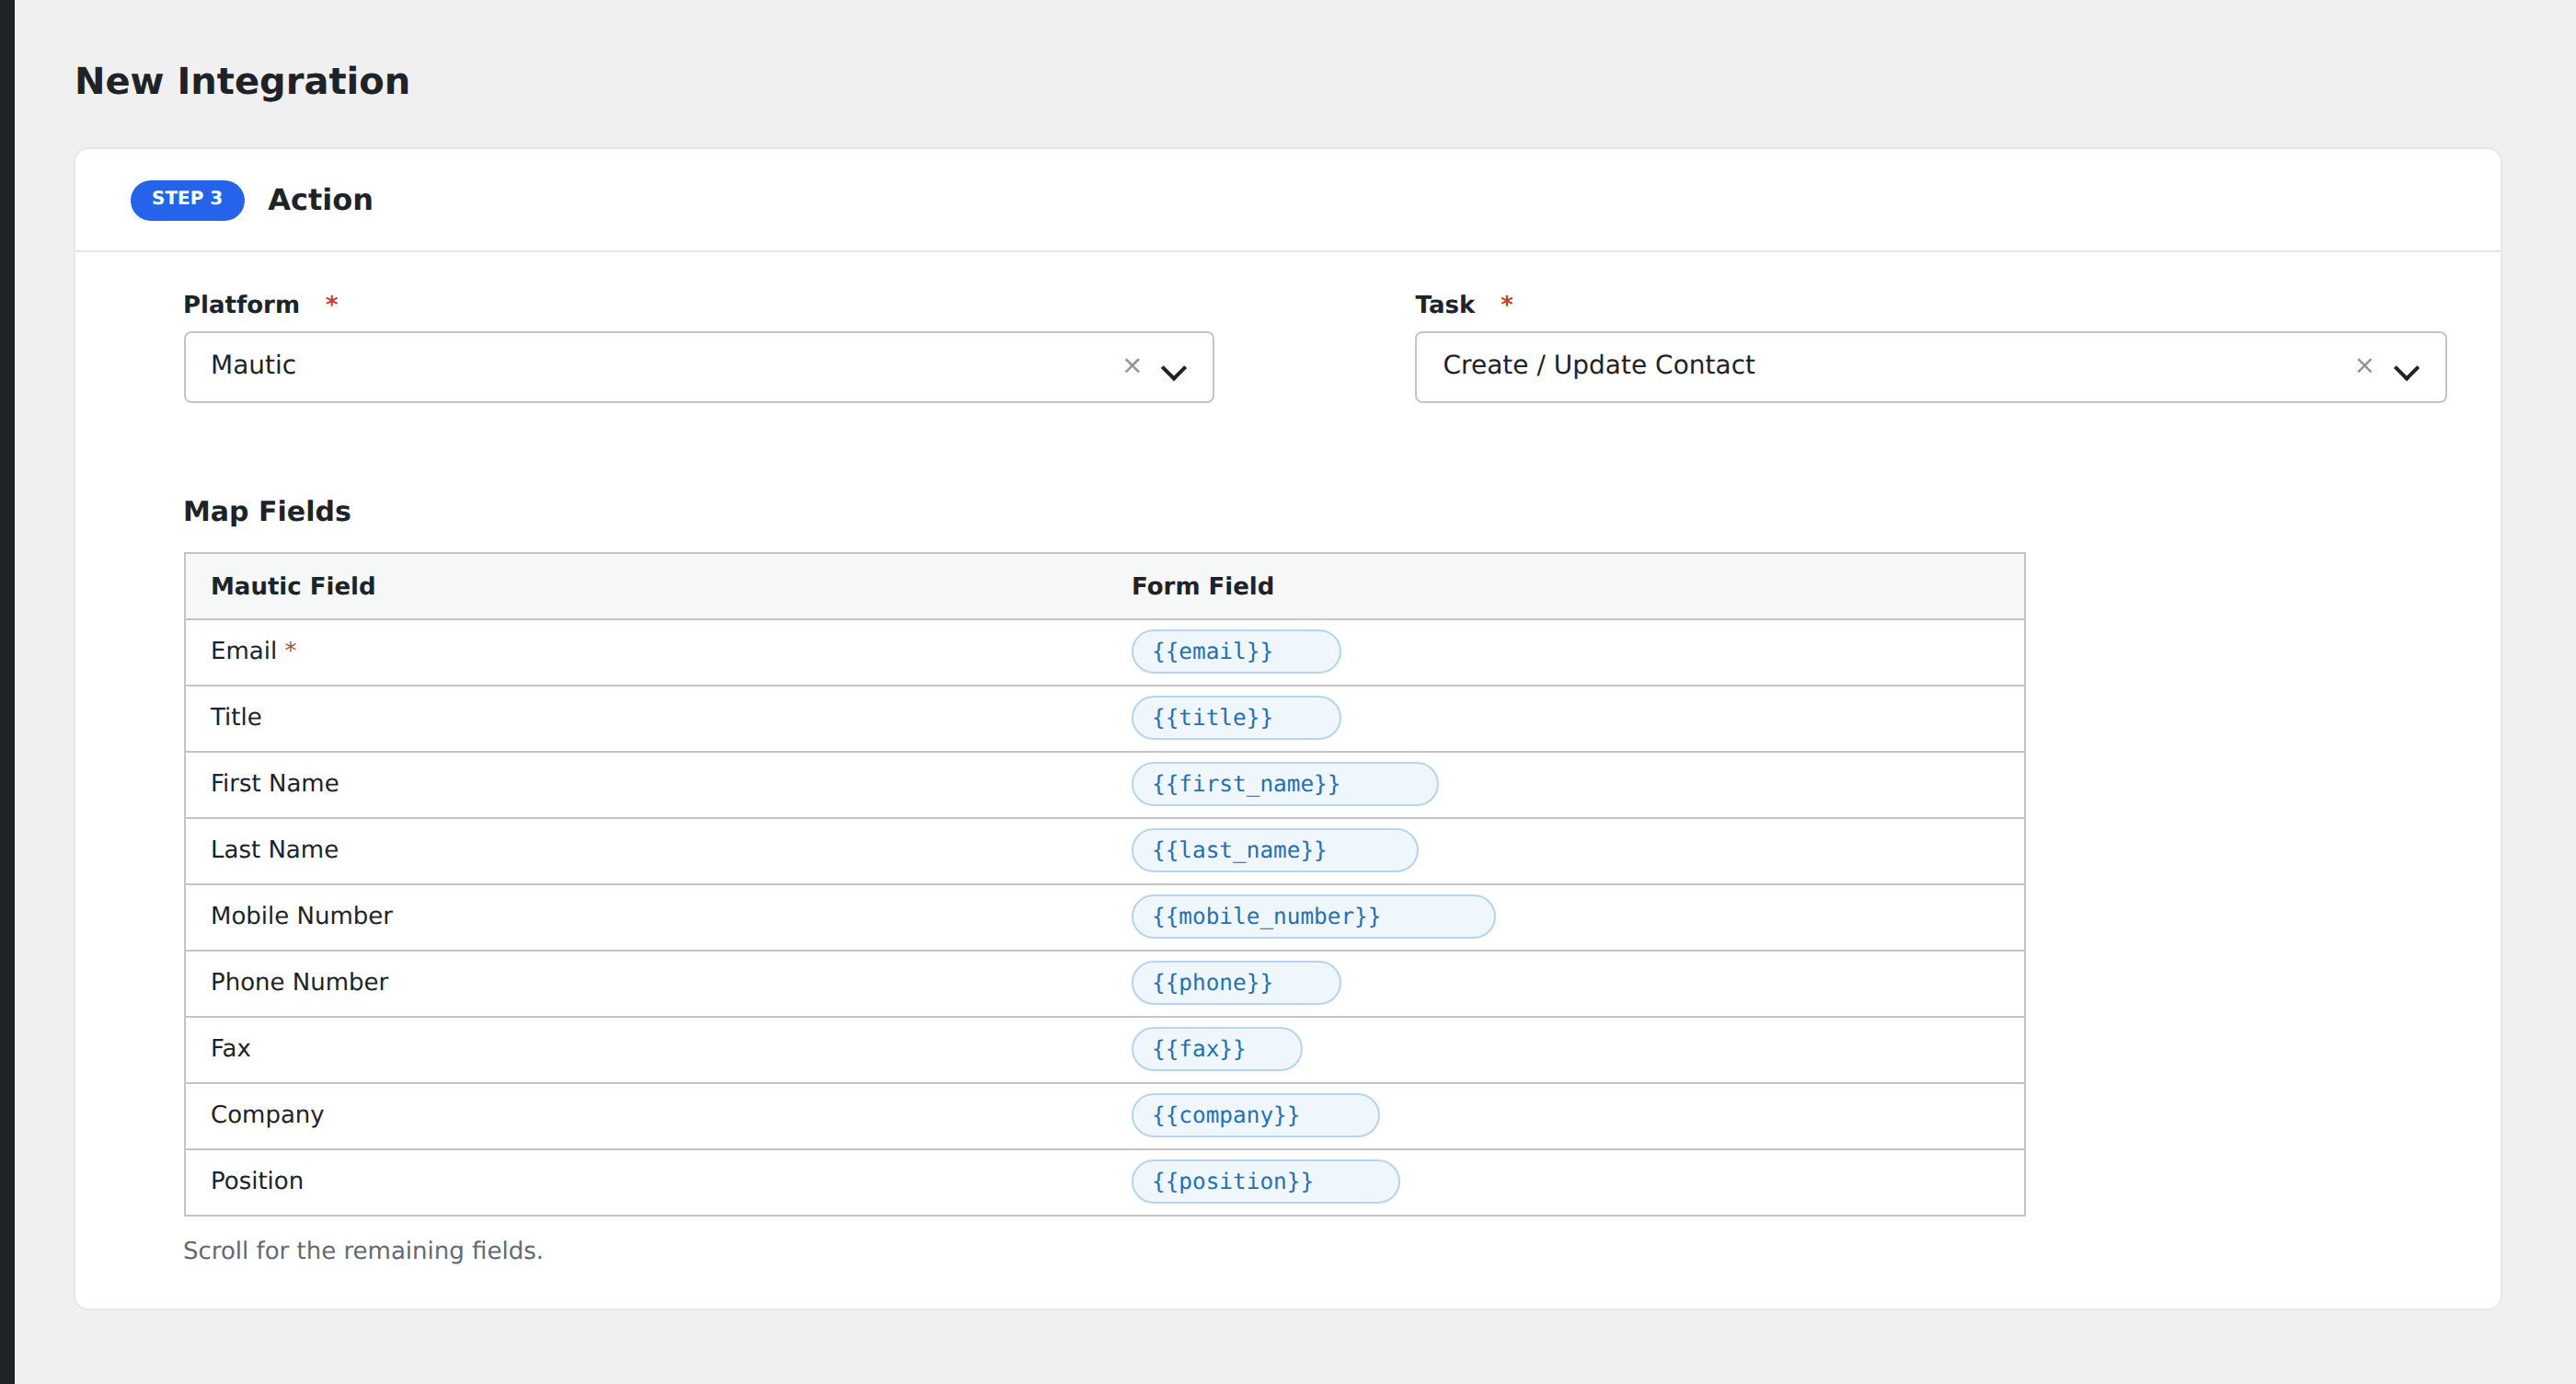Click the Fax row label
The image size is (2576, 1384).
pos(230,1048)
